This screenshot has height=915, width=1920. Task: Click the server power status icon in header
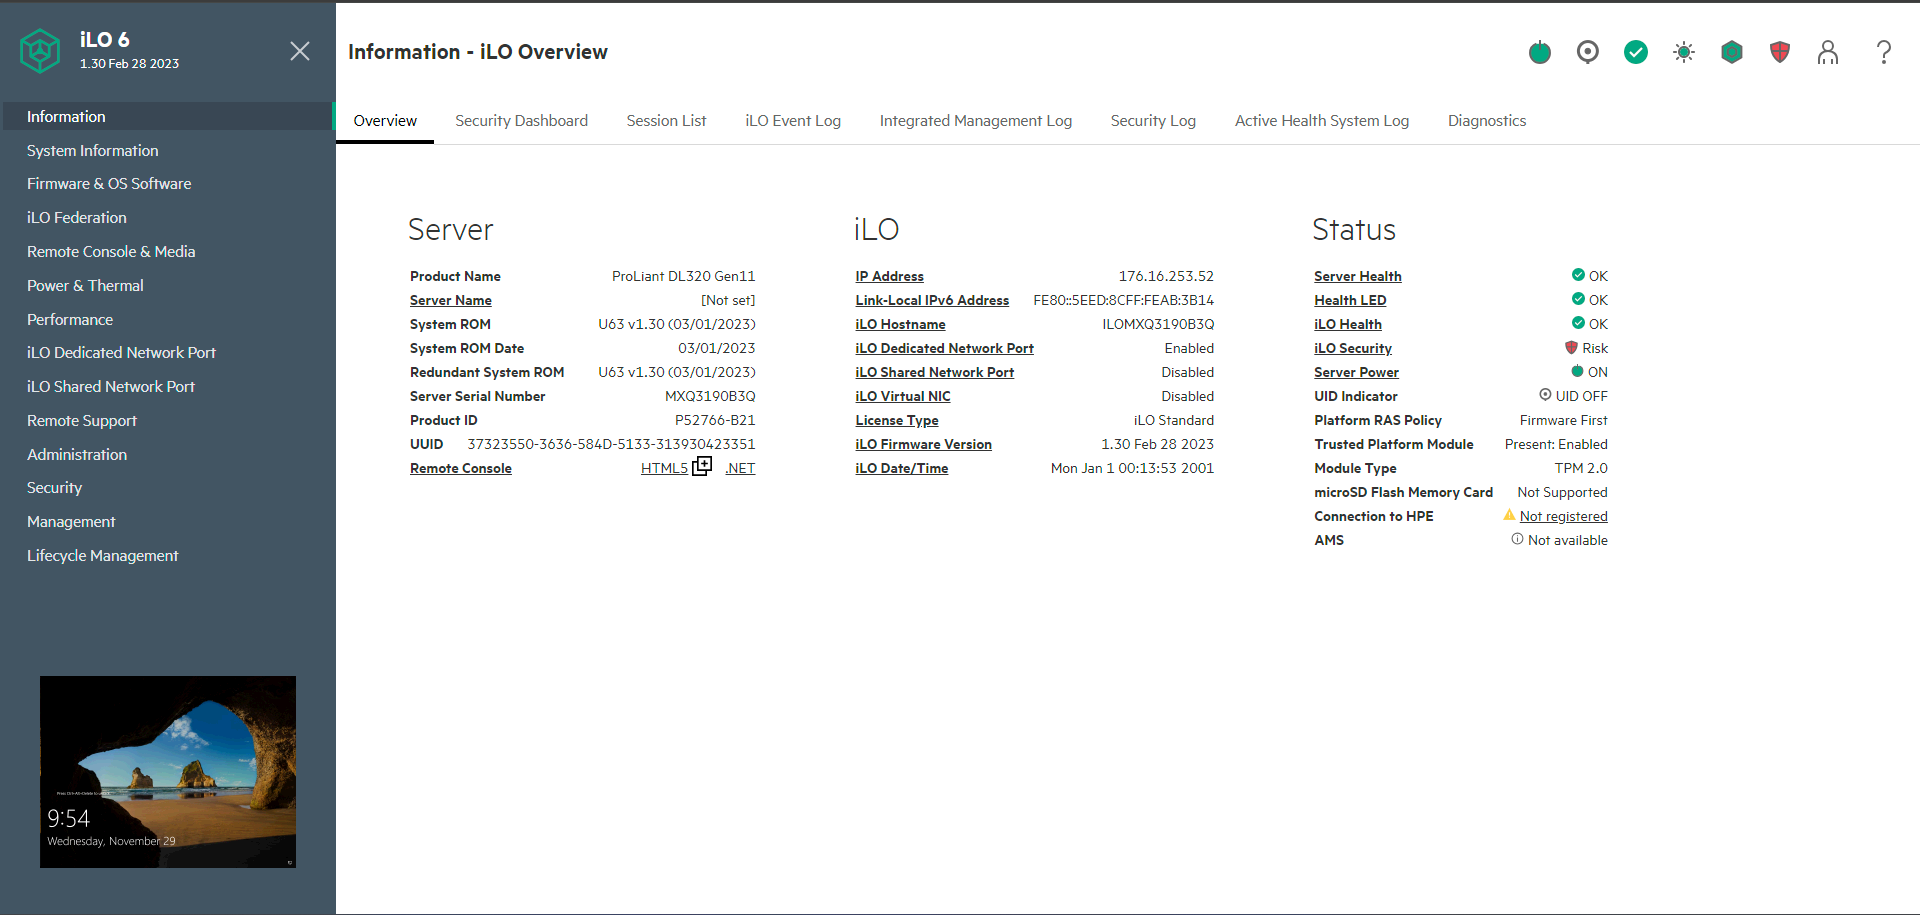coord(1540,52)
